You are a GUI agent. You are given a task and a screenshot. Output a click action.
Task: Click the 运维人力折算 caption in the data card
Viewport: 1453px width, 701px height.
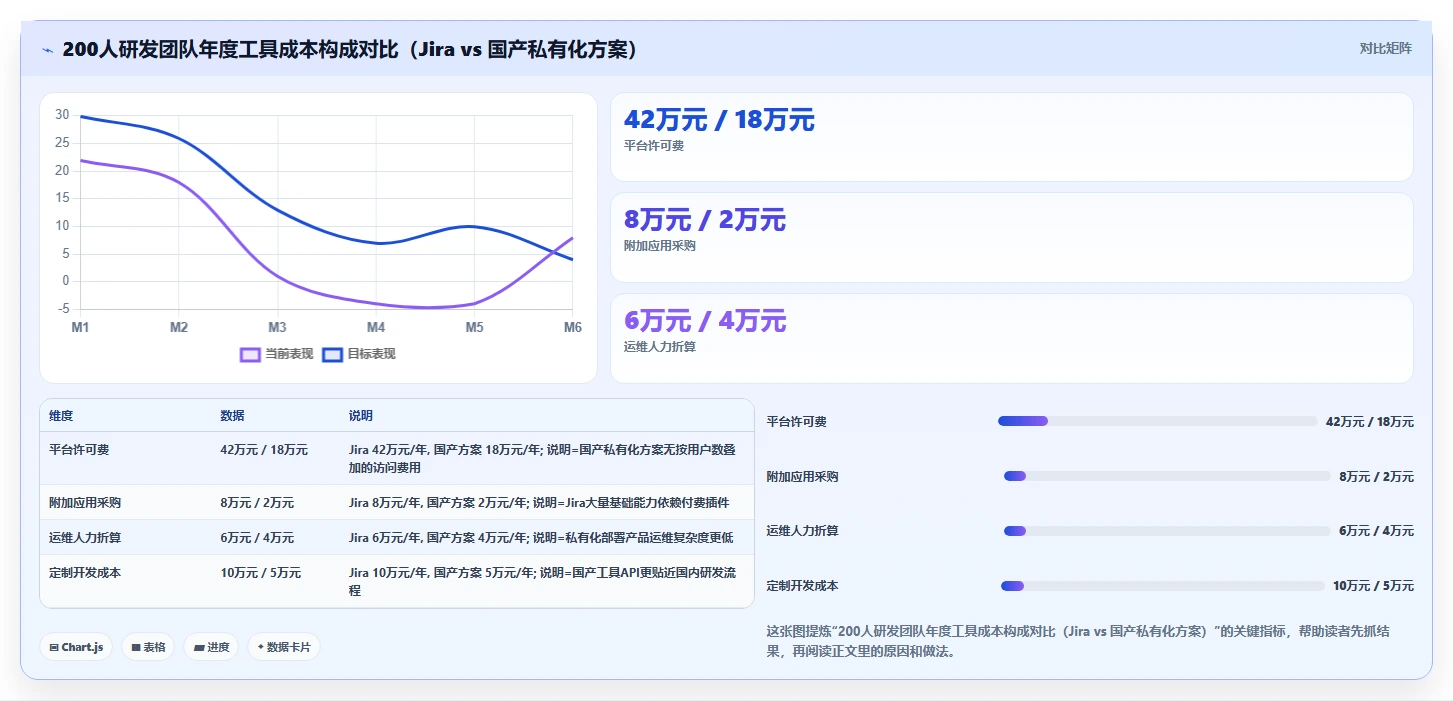659,347
